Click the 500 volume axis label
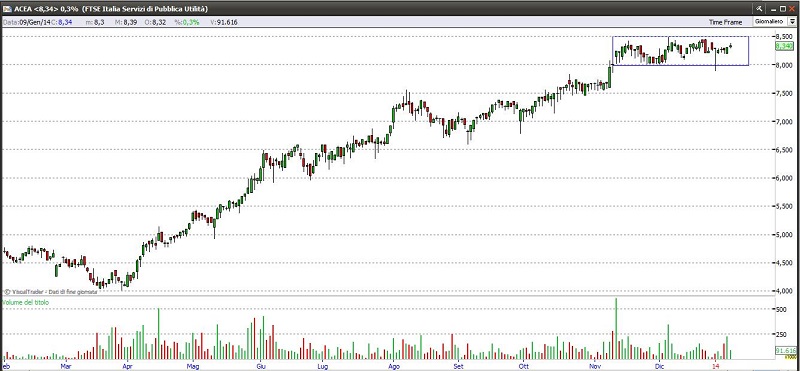800x371 pixels. [x=782, y=309]
